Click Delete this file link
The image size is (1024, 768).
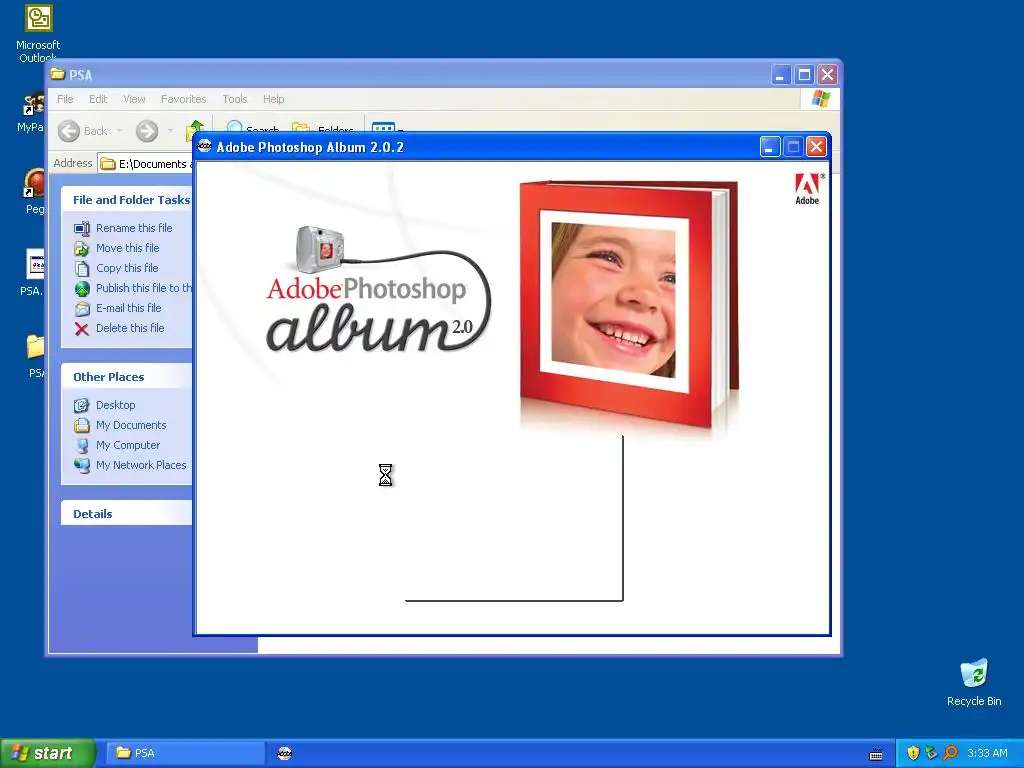[130, 328]
